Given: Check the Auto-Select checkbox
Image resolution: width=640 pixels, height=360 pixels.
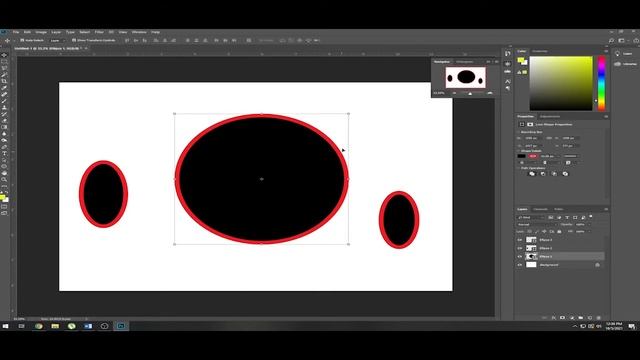Looking at the screenshot, I should coord(22,40).
